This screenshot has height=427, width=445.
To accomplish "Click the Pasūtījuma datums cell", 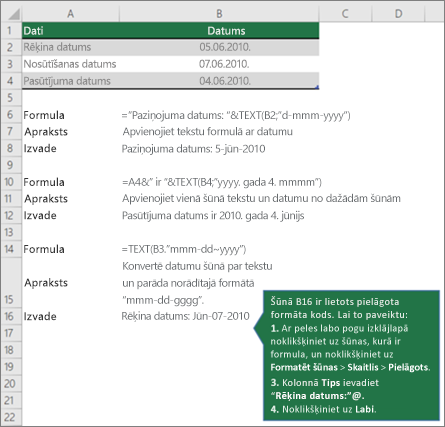I will (x=70, y=81).
